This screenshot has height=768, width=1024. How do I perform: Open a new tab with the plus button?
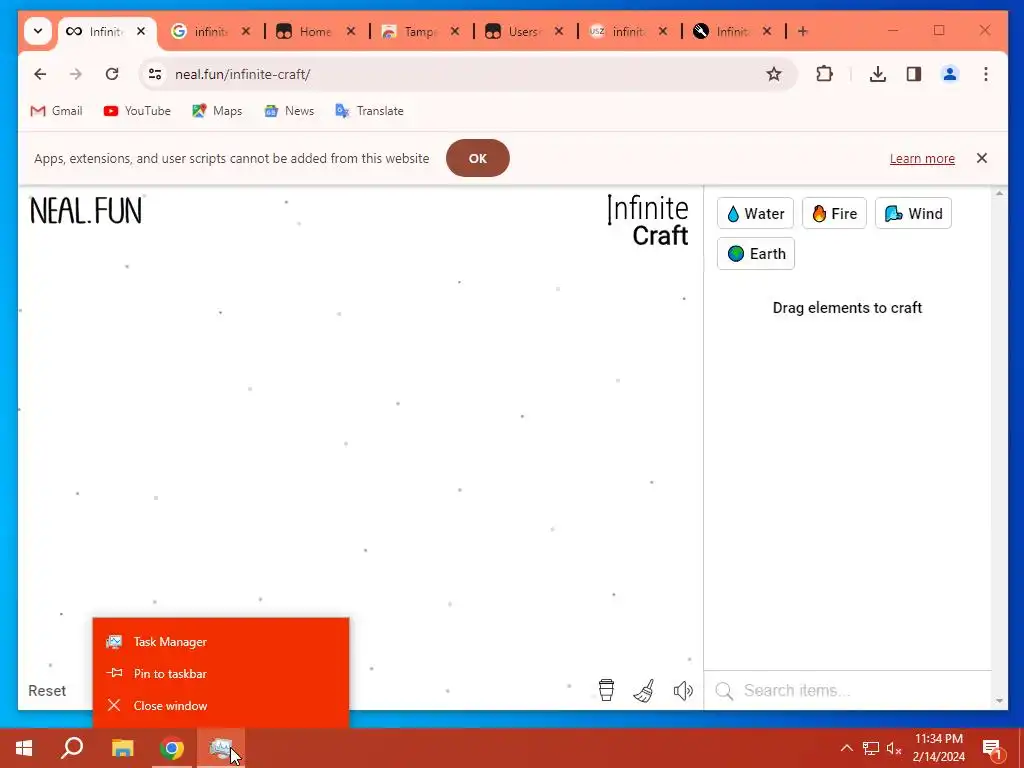pyautogui.click(x=803, y=31)
